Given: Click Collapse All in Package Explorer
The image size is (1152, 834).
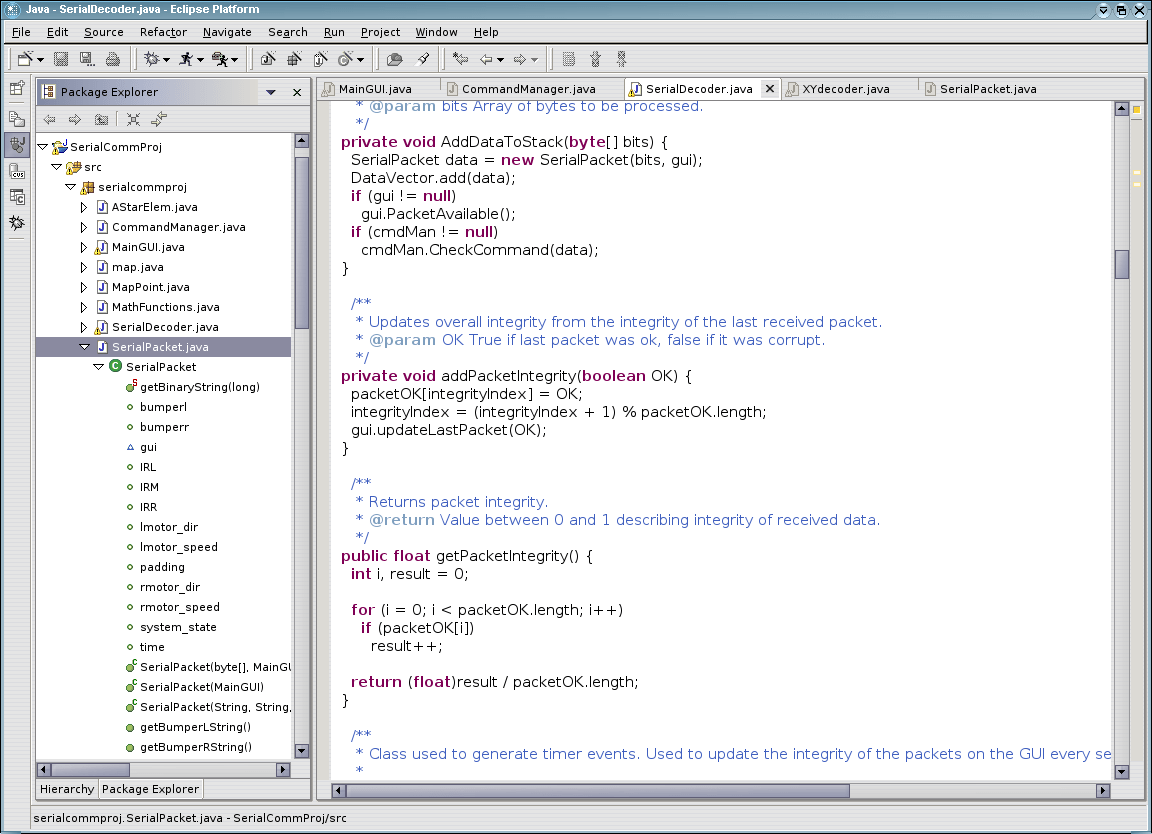Looking at the screenshot, I should click(133, 119).
